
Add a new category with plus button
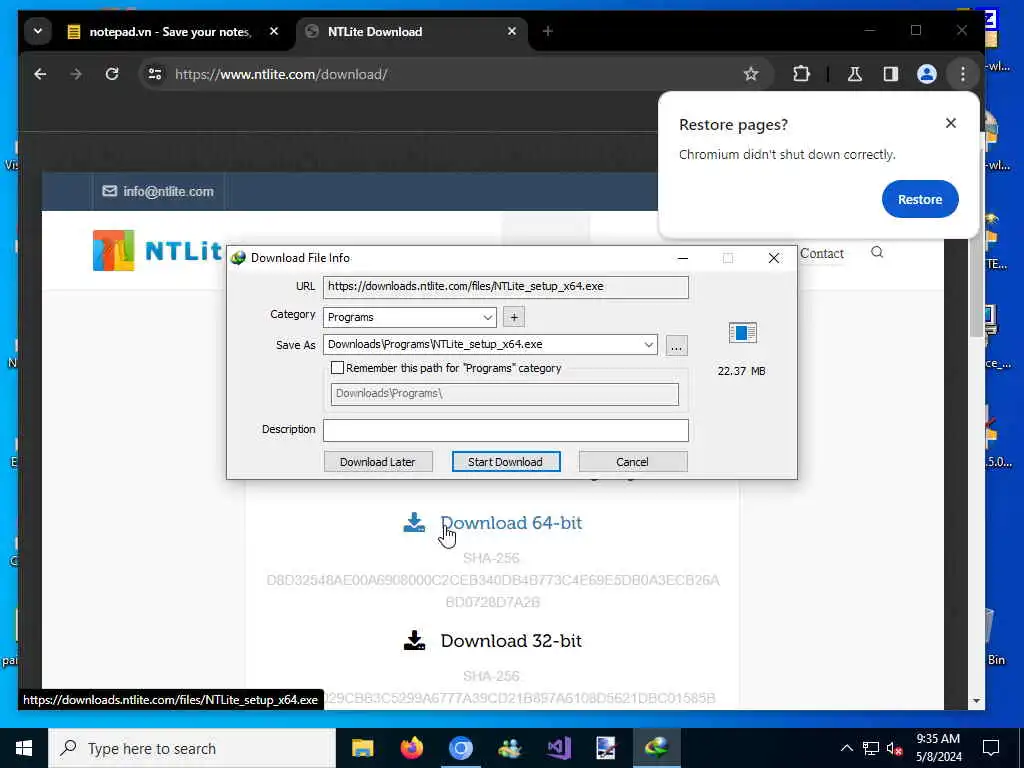click(514, 317)
